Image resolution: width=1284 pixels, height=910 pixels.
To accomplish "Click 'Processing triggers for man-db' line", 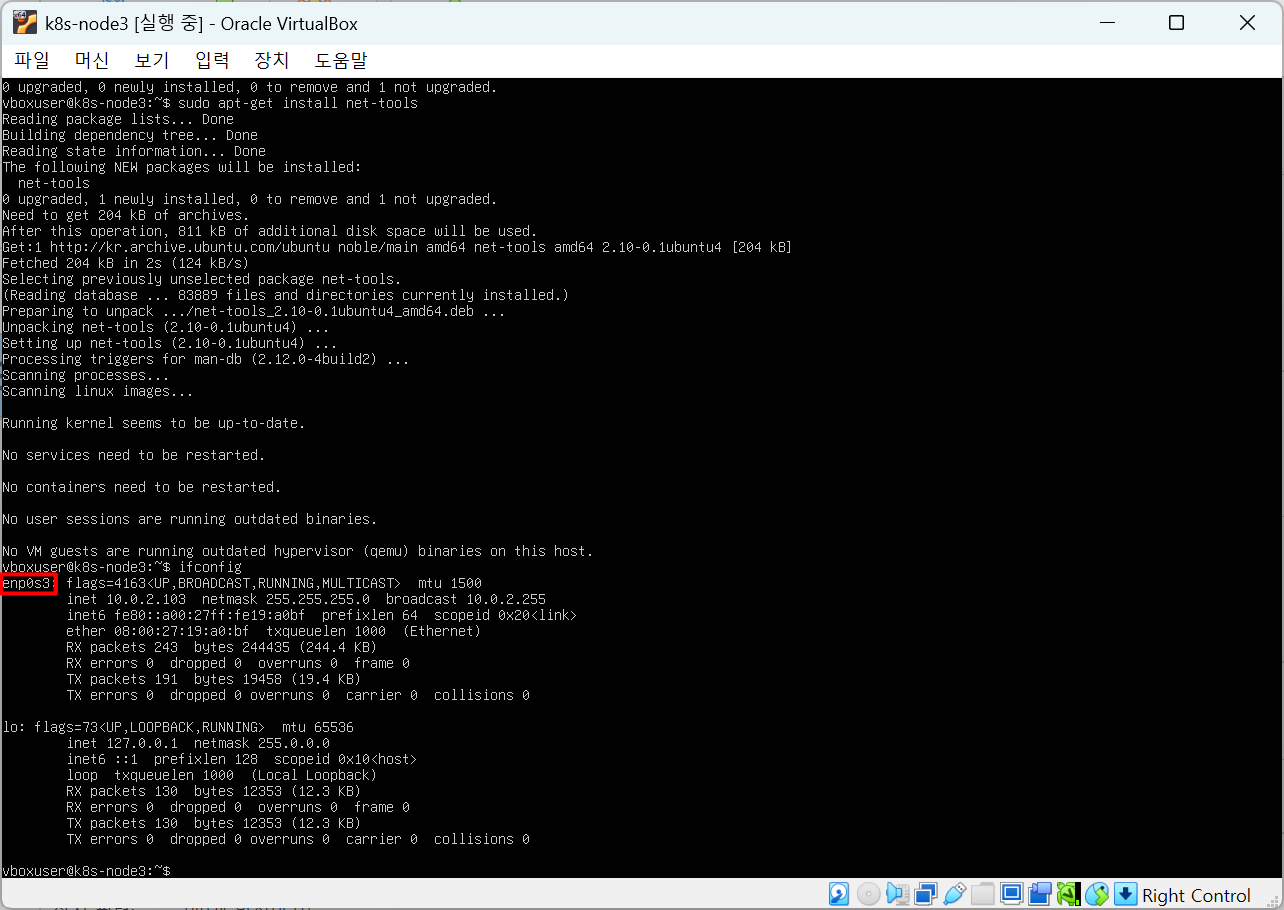I will [x=206, y=359].
